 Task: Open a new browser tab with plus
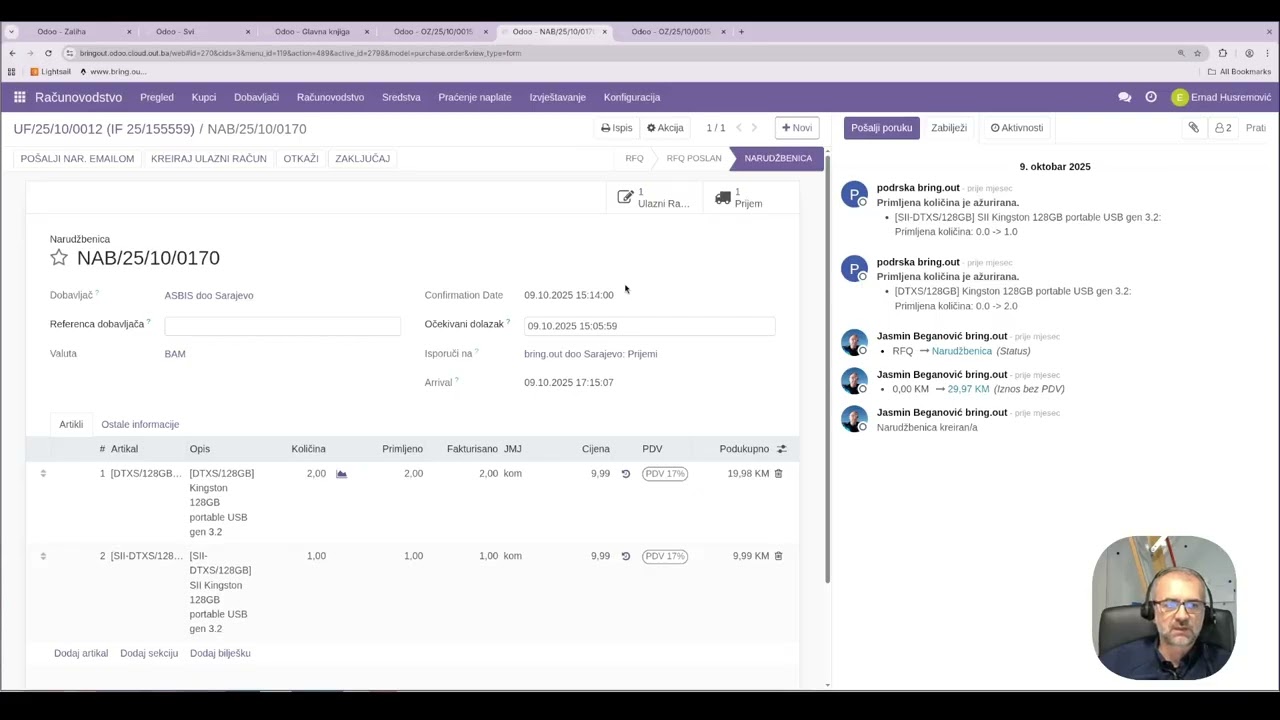pyautogui.click(x=741, y=31)
